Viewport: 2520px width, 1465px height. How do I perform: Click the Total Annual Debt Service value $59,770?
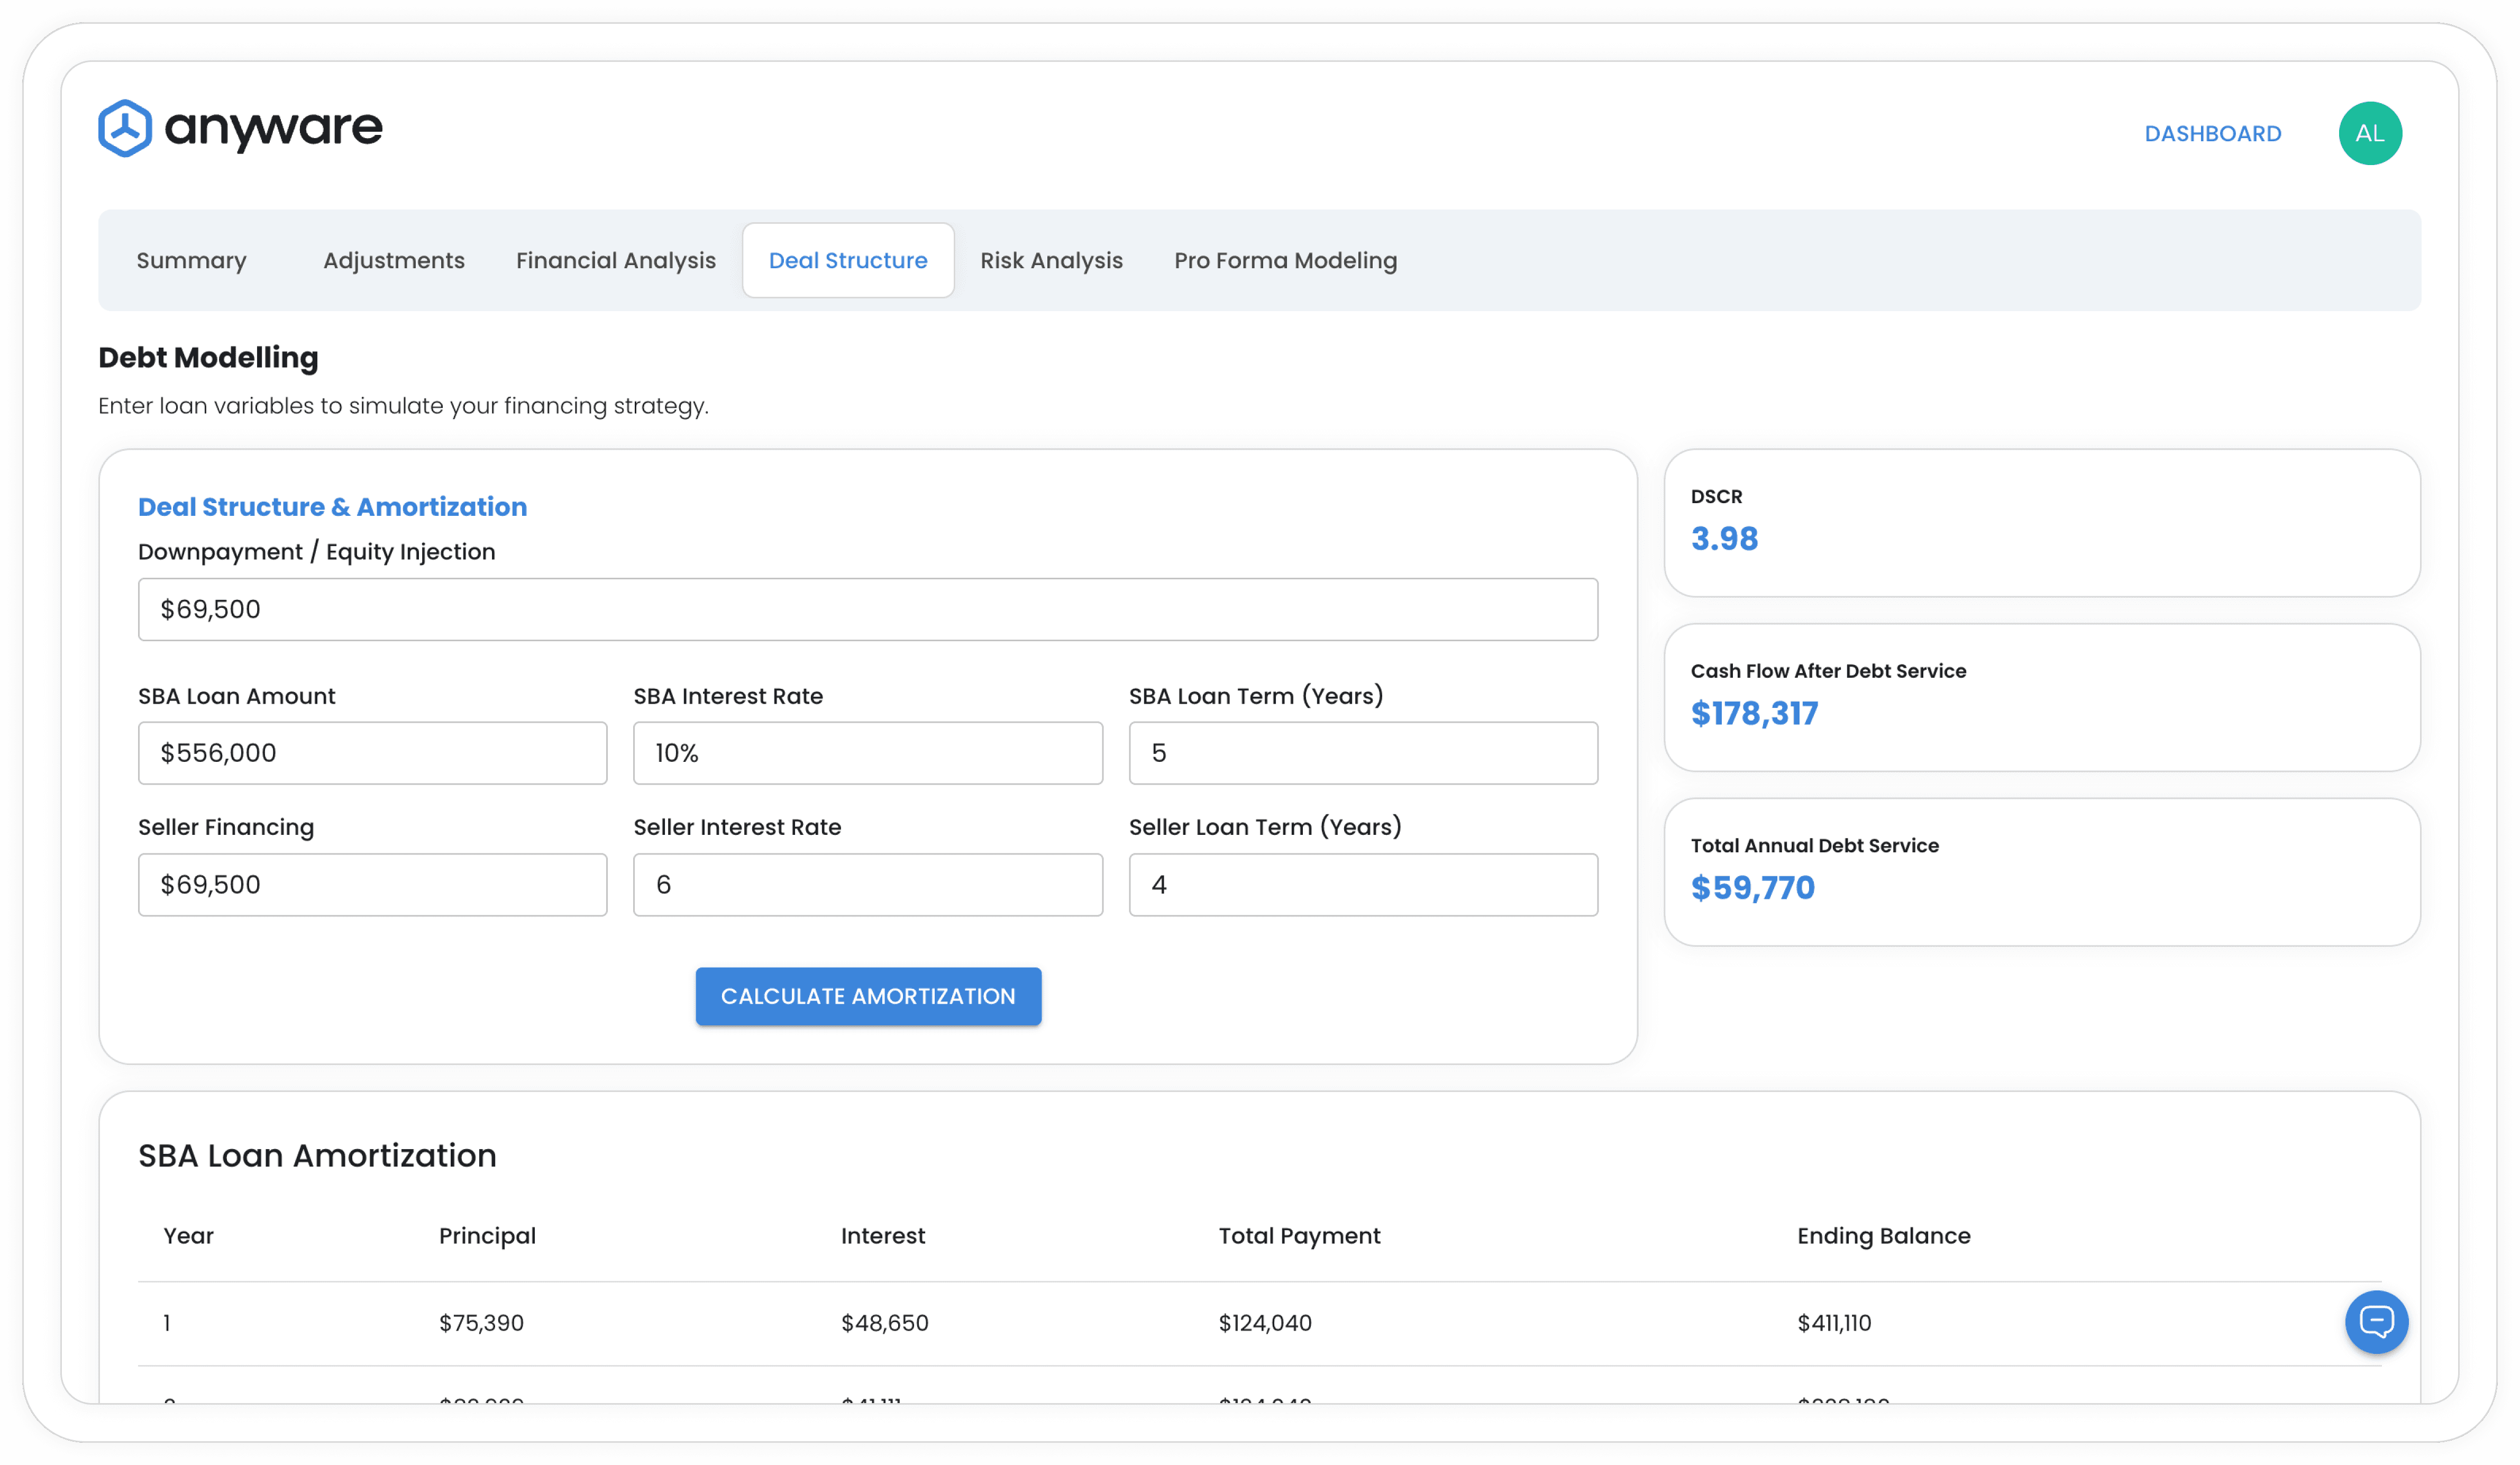1752,888
